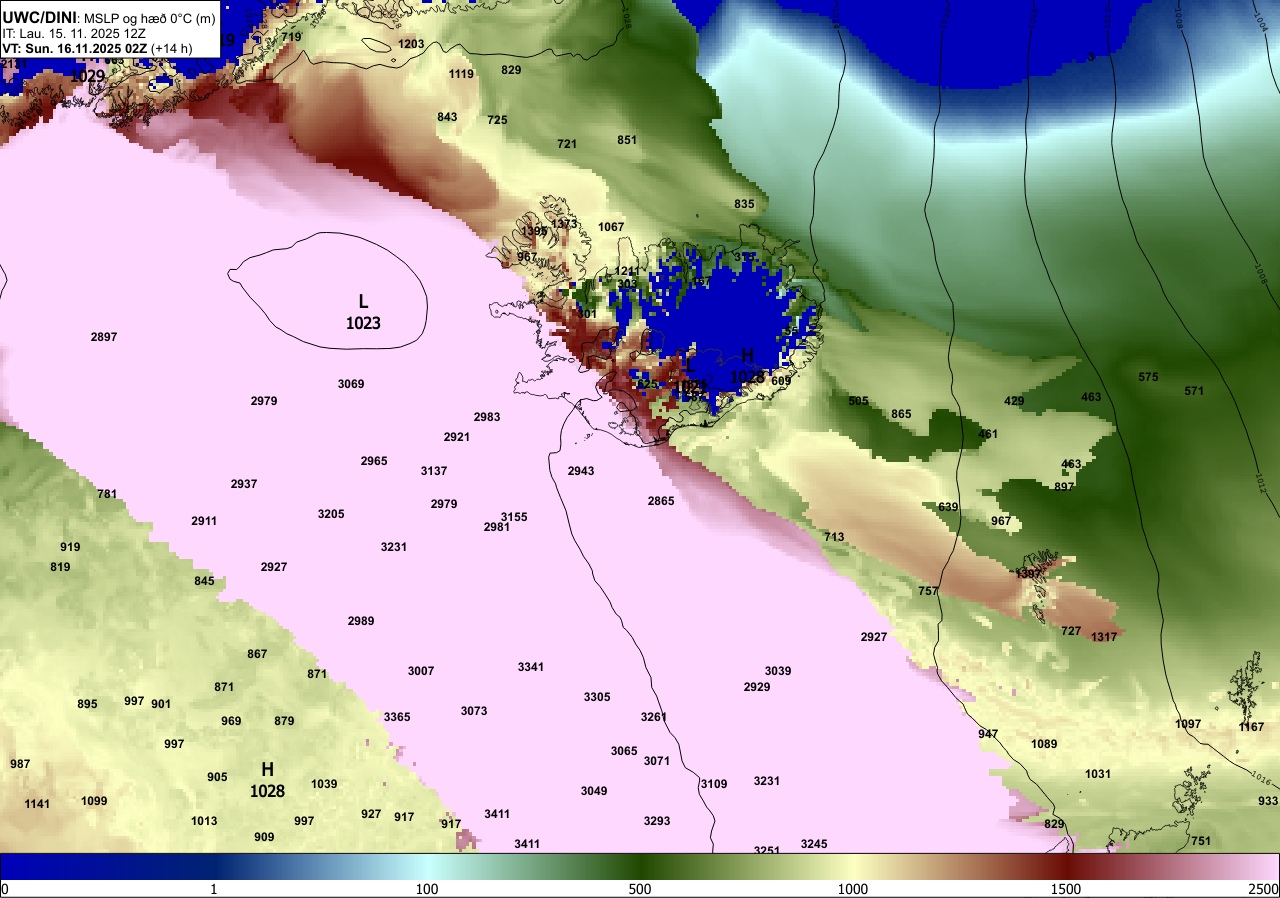The image size is (1280, 898).
Task: Select the value 3049
Action: pyautogui.click(x=594, y=791)
